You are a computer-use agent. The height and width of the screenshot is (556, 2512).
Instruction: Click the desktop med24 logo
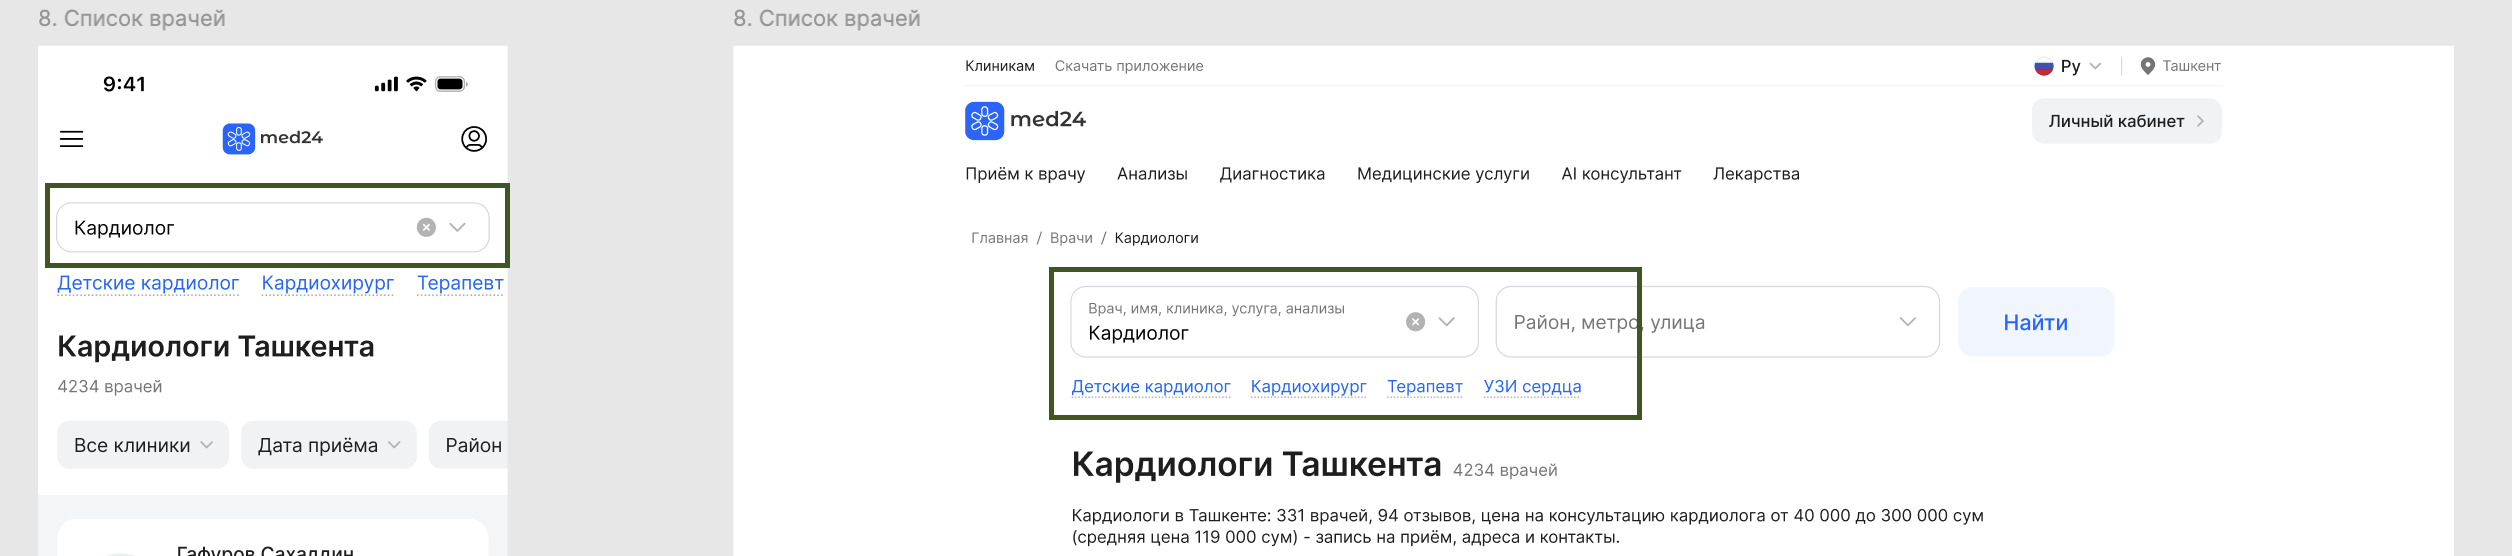1025,120
